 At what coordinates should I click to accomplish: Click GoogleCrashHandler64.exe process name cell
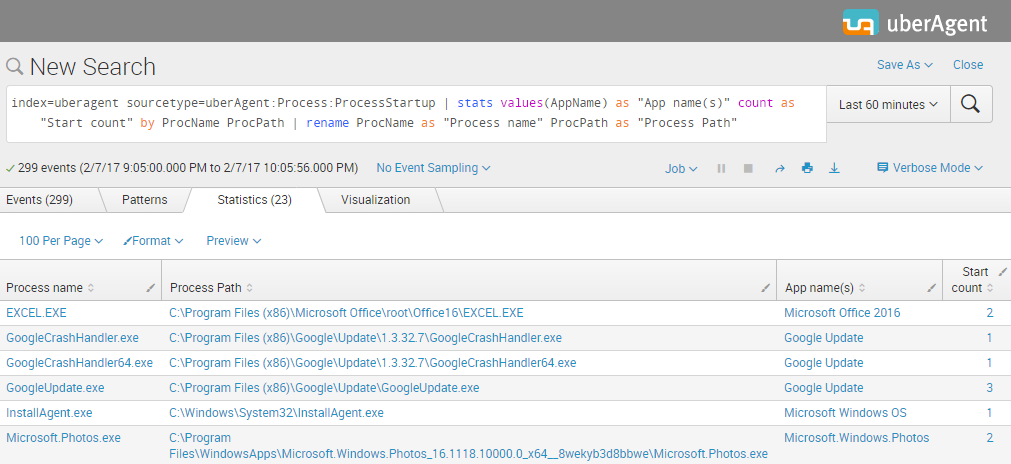pyautogui.click(x=79, y=363)
